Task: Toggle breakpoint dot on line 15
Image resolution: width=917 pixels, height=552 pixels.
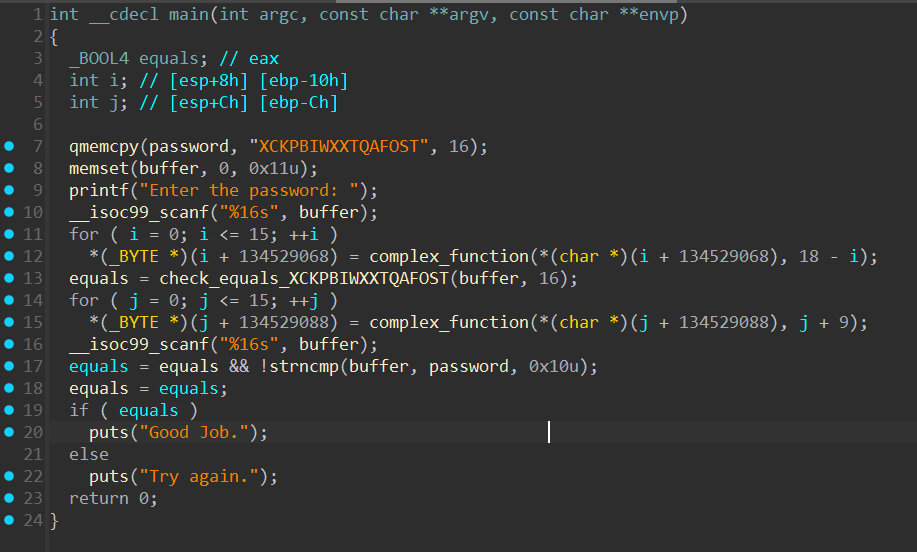Action: 9,322
